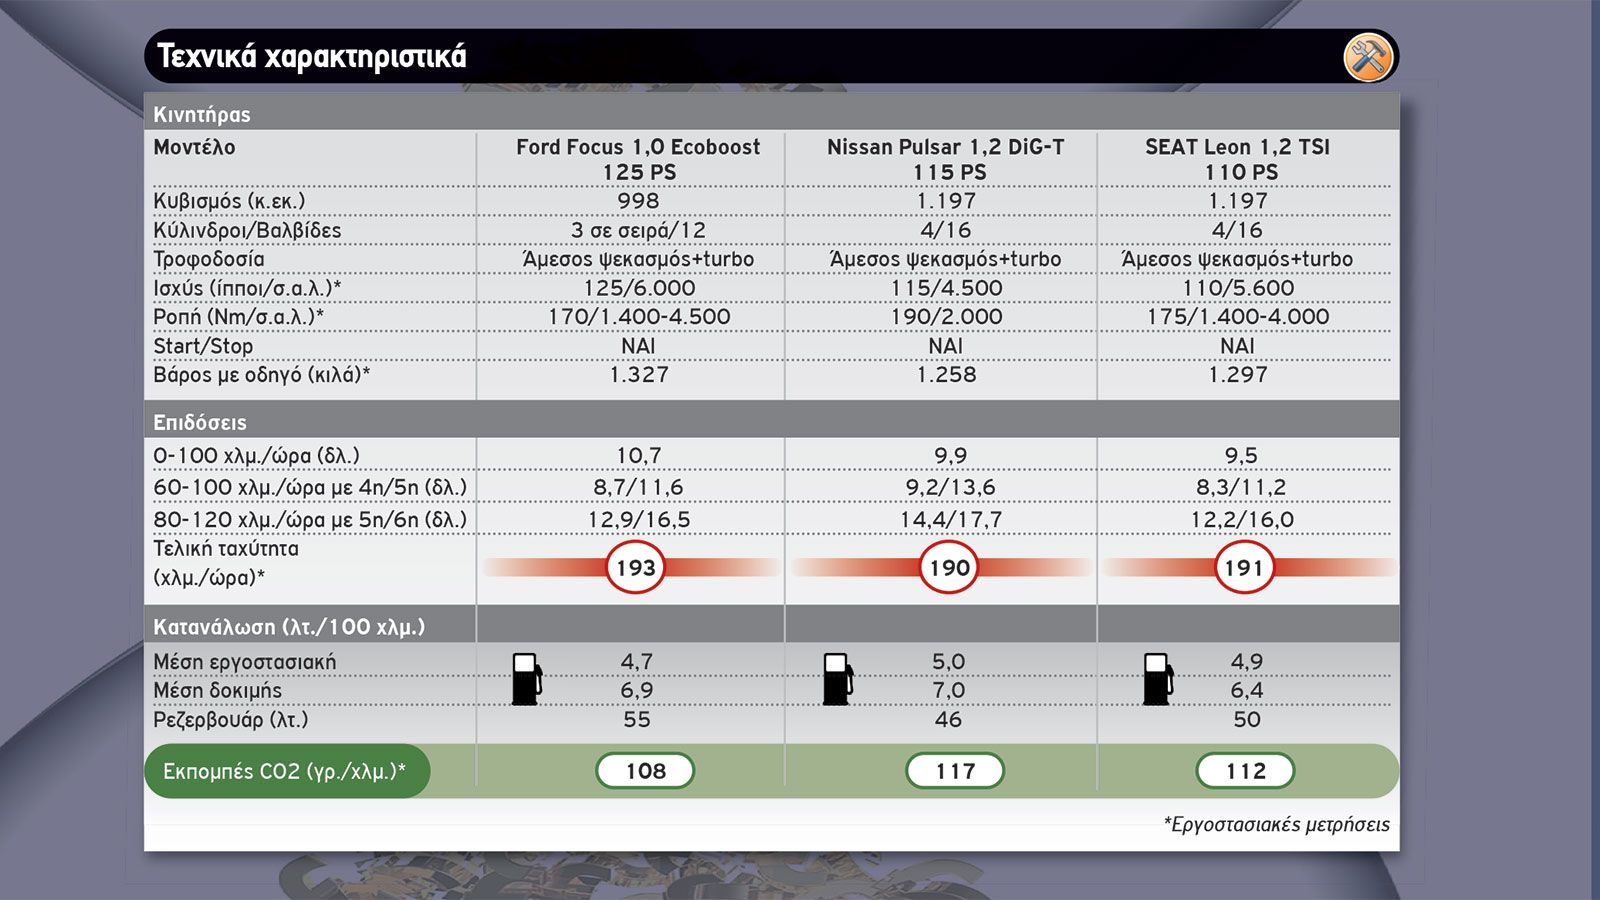Click the 9,5 acceleration value
The width and height of the screenshot is (1600, 900).
pos(1241,456)
